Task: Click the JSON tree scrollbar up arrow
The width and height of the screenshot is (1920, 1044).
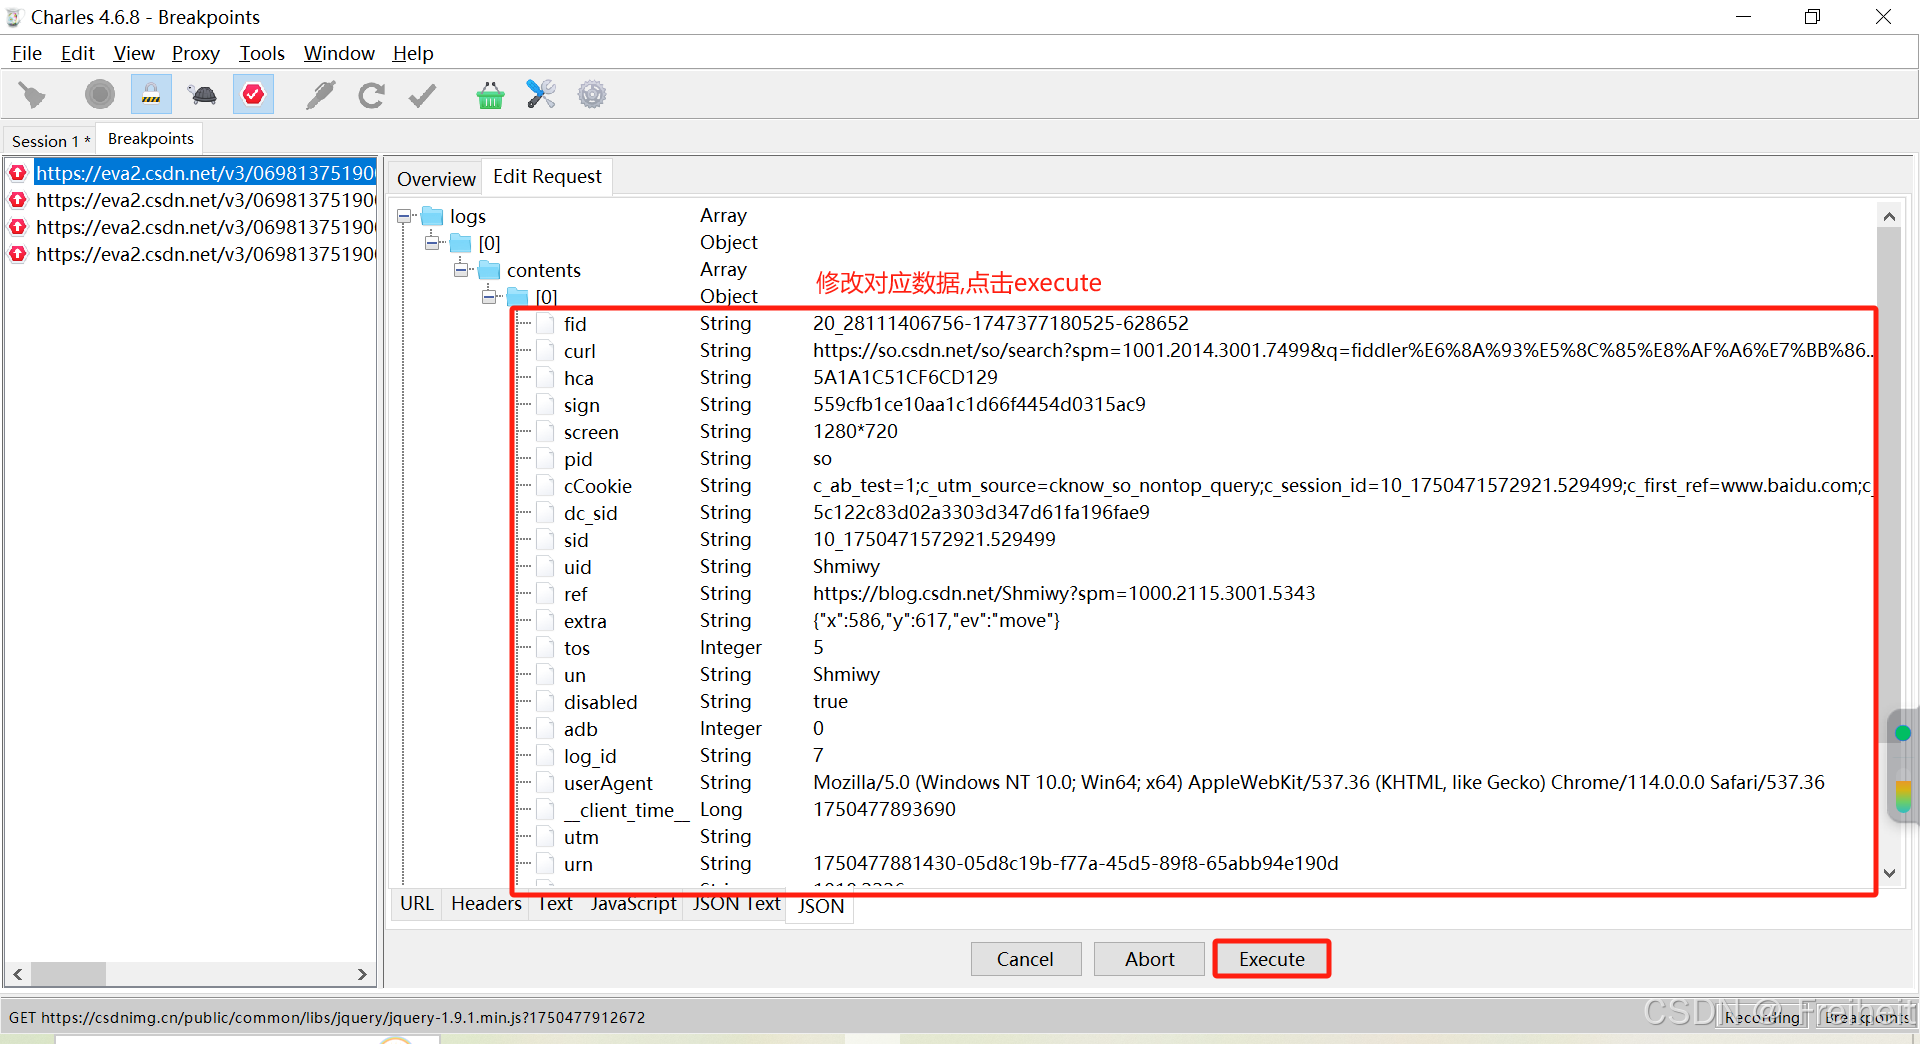Action: [x=1889, y=216]
